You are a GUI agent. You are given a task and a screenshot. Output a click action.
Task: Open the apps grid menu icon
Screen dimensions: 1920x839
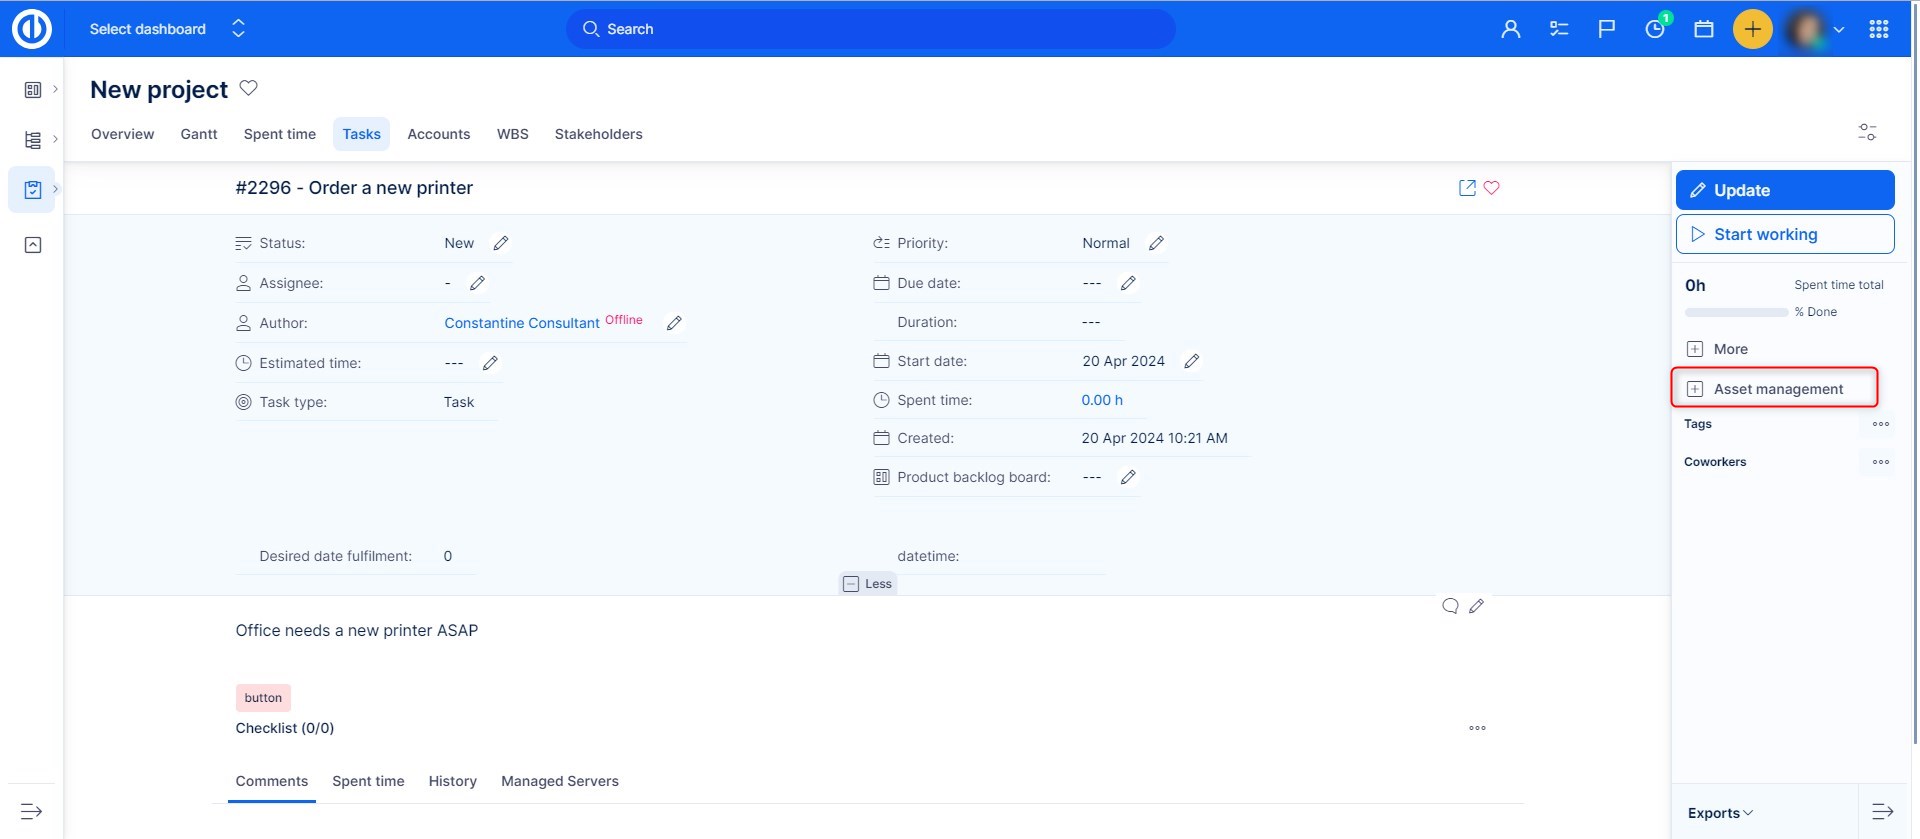(x=1878, y=29)
